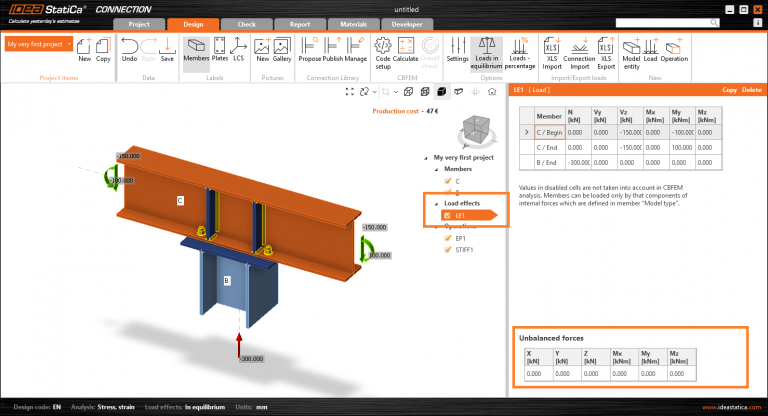Start XLS Import of loads

click(552, 53)
